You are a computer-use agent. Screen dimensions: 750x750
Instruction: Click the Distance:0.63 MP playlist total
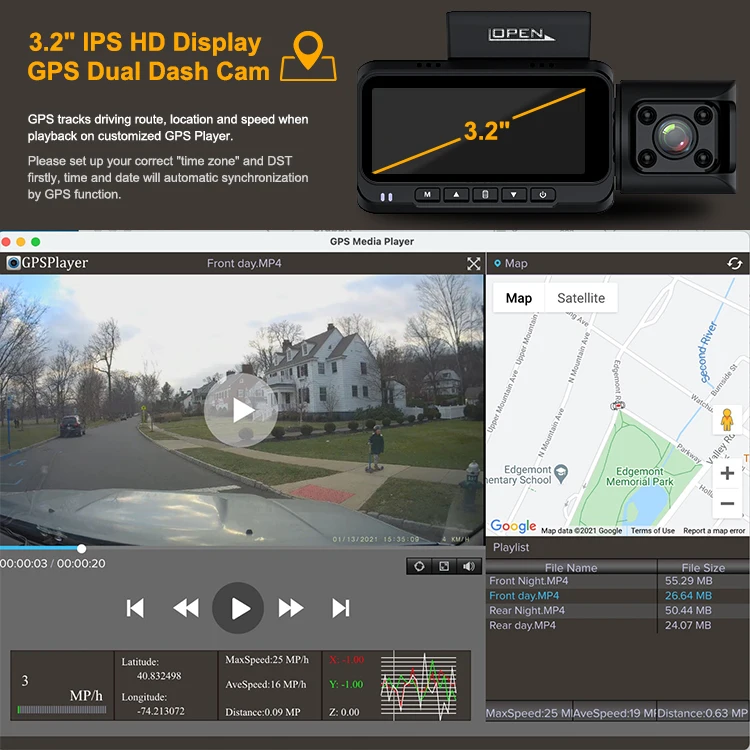coord(703,713)
